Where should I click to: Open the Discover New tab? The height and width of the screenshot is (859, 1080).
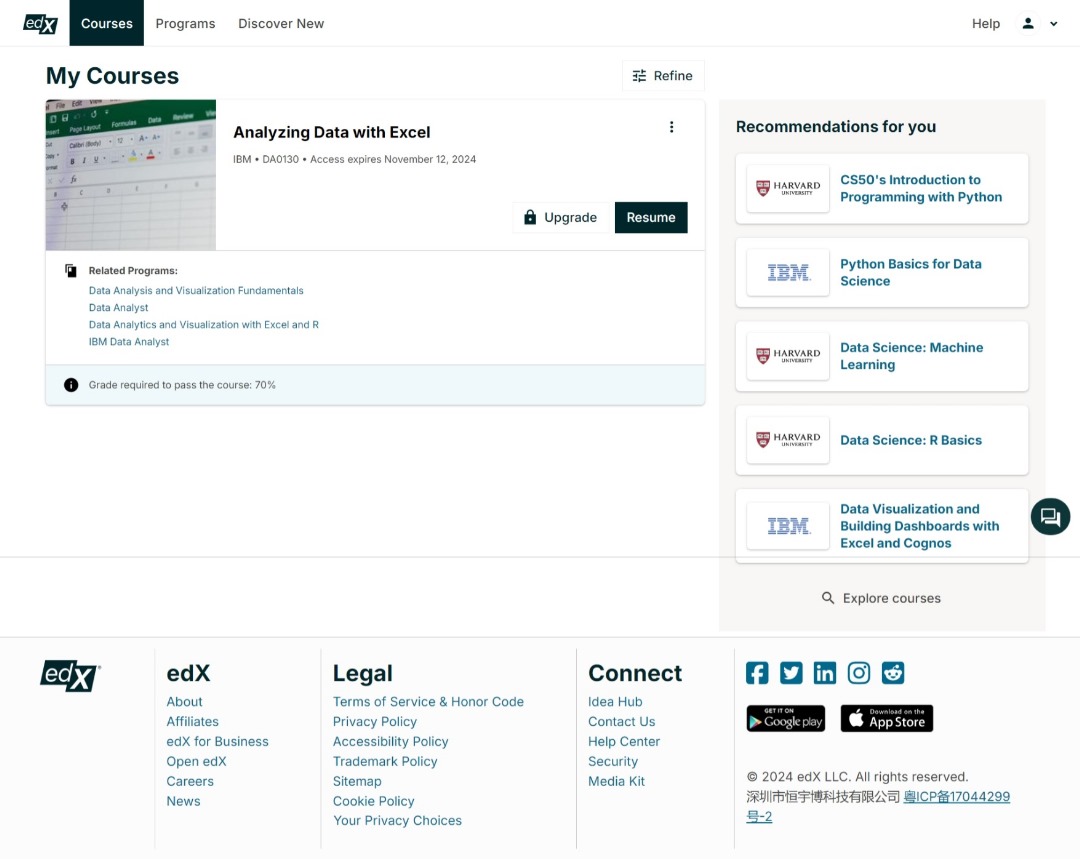tap(281, 23)
